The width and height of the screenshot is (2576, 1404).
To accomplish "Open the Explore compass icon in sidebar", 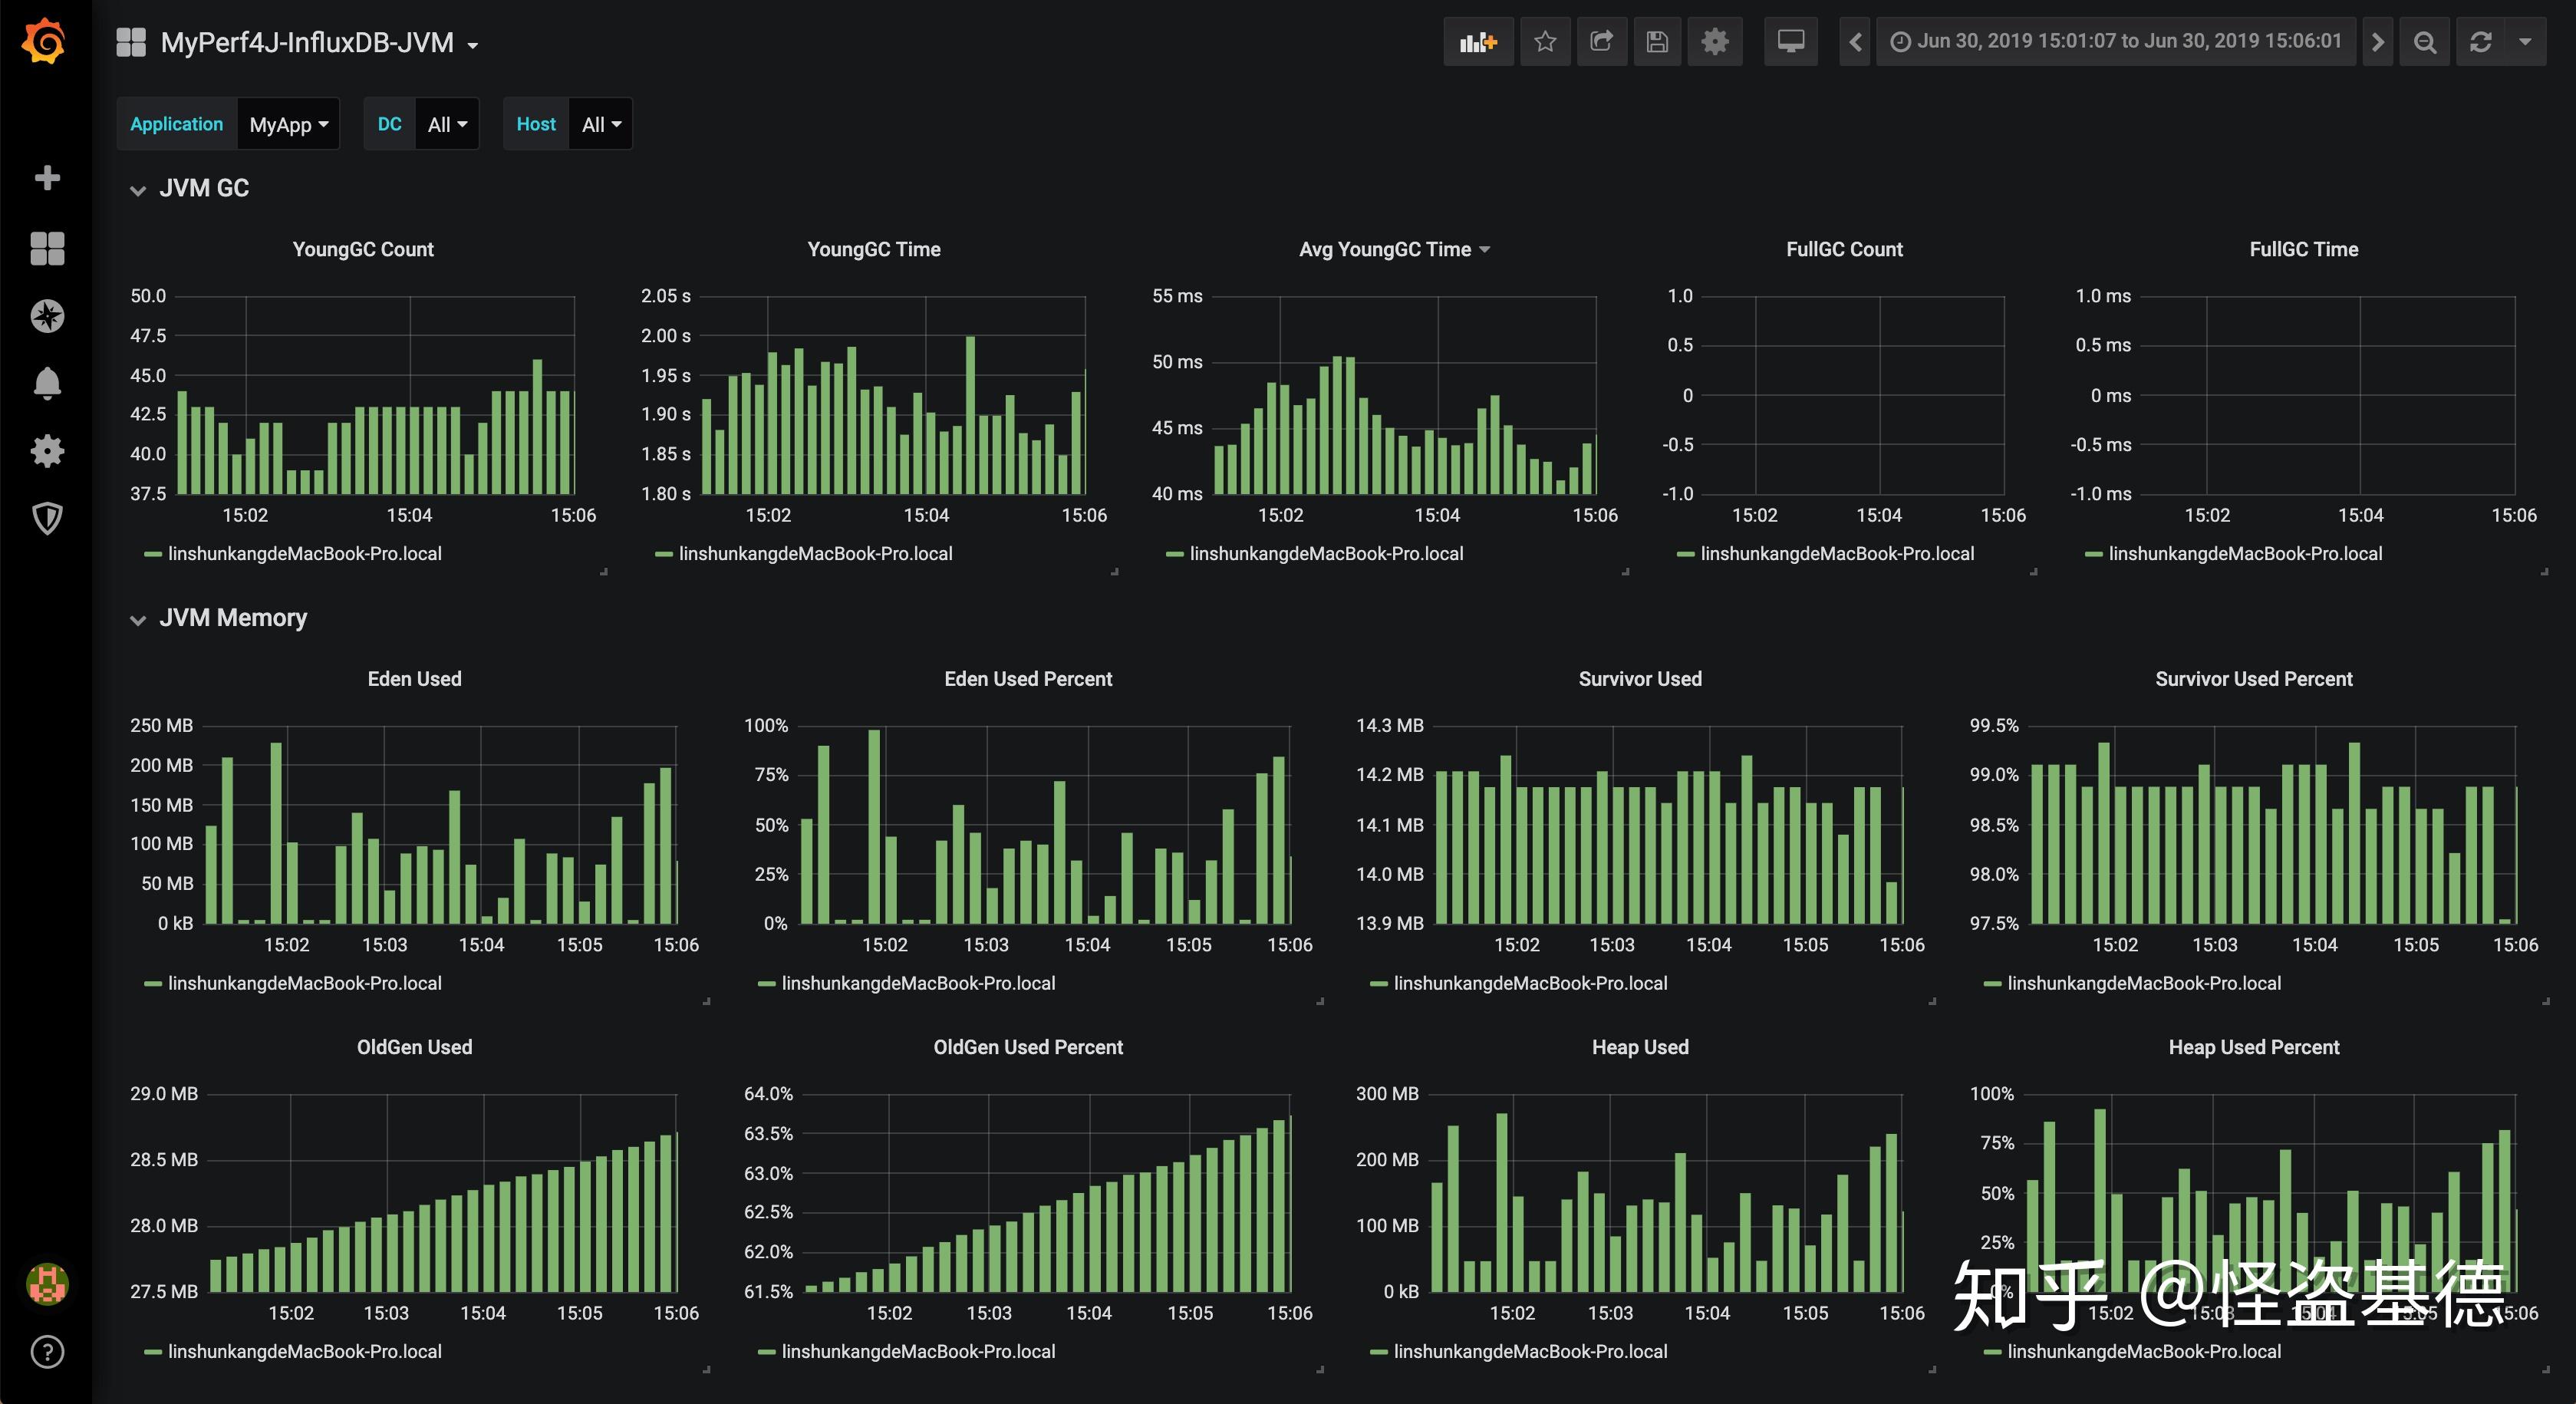I will (47, 316).
